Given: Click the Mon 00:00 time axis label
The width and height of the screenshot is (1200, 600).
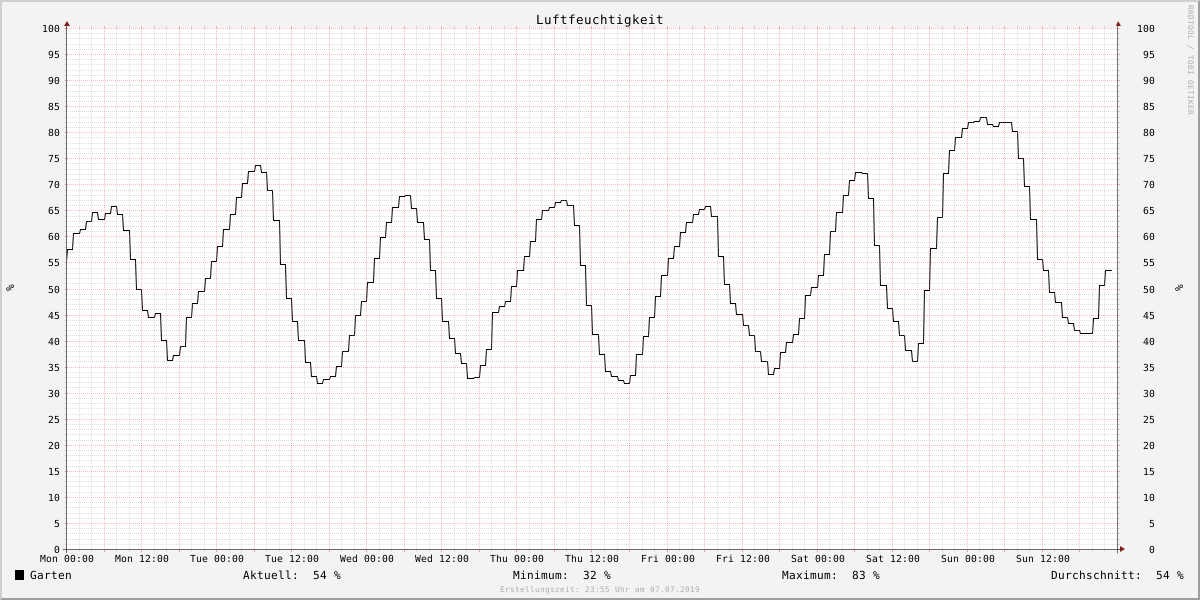Looking at the screenshot, I should pos(67,559).
